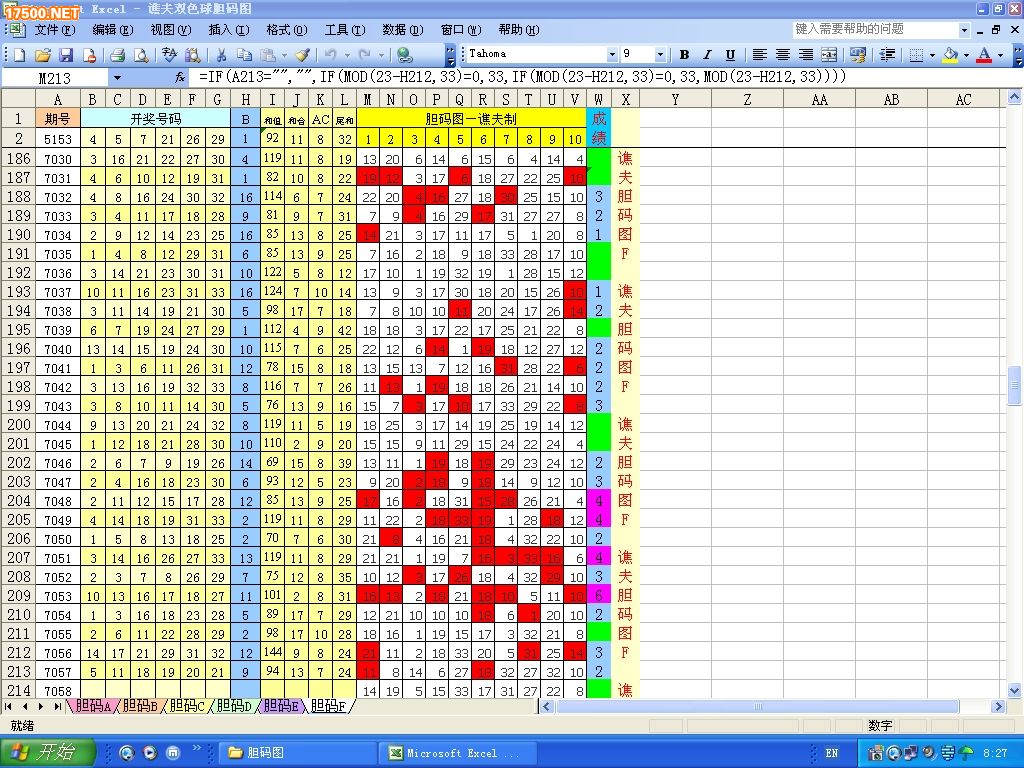This screenshot has width=1024, height=768.
Task: Click the horizontal scrollbar right arrow
Action: pyautogui.click(x=997, y=707)
